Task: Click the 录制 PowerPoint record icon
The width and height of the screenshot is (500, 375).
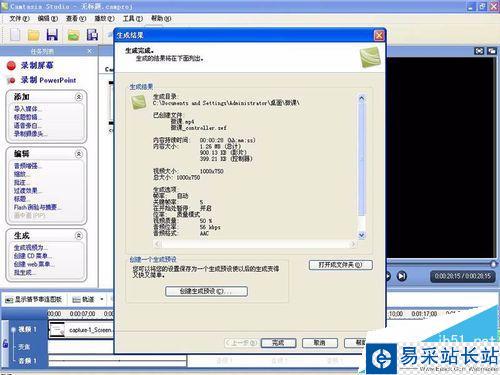Action: tap(11, 80)
